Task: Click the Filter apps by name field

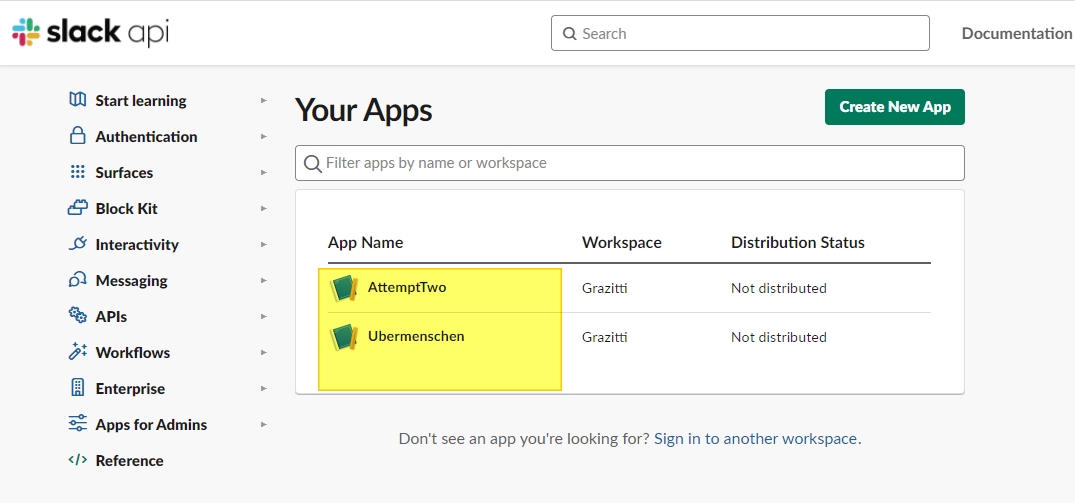Action: [x=630, y=163]
